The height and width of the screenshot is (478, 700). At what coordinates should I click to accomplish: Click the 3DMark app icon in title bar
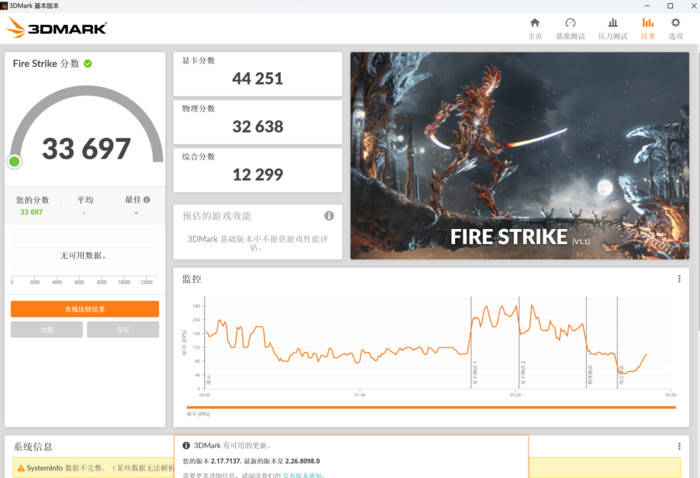[4, 6]
